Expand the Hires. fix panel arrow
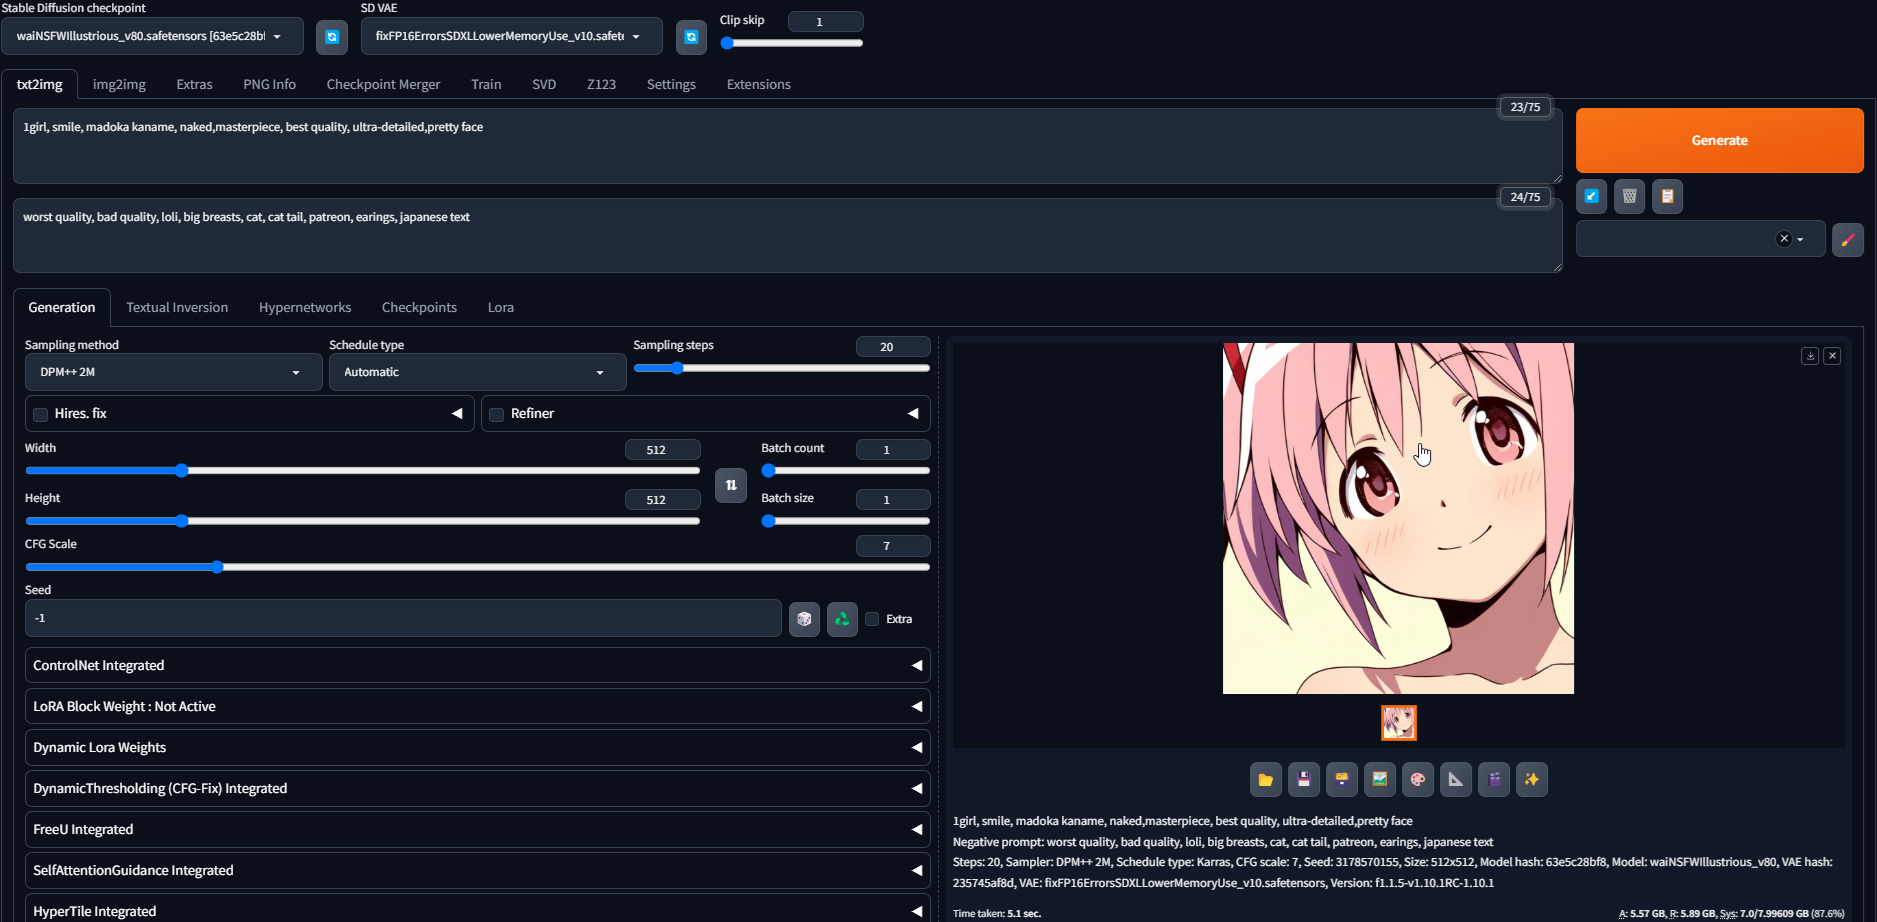The width and height of the screenshot is (1877, 922). point(457,413)
